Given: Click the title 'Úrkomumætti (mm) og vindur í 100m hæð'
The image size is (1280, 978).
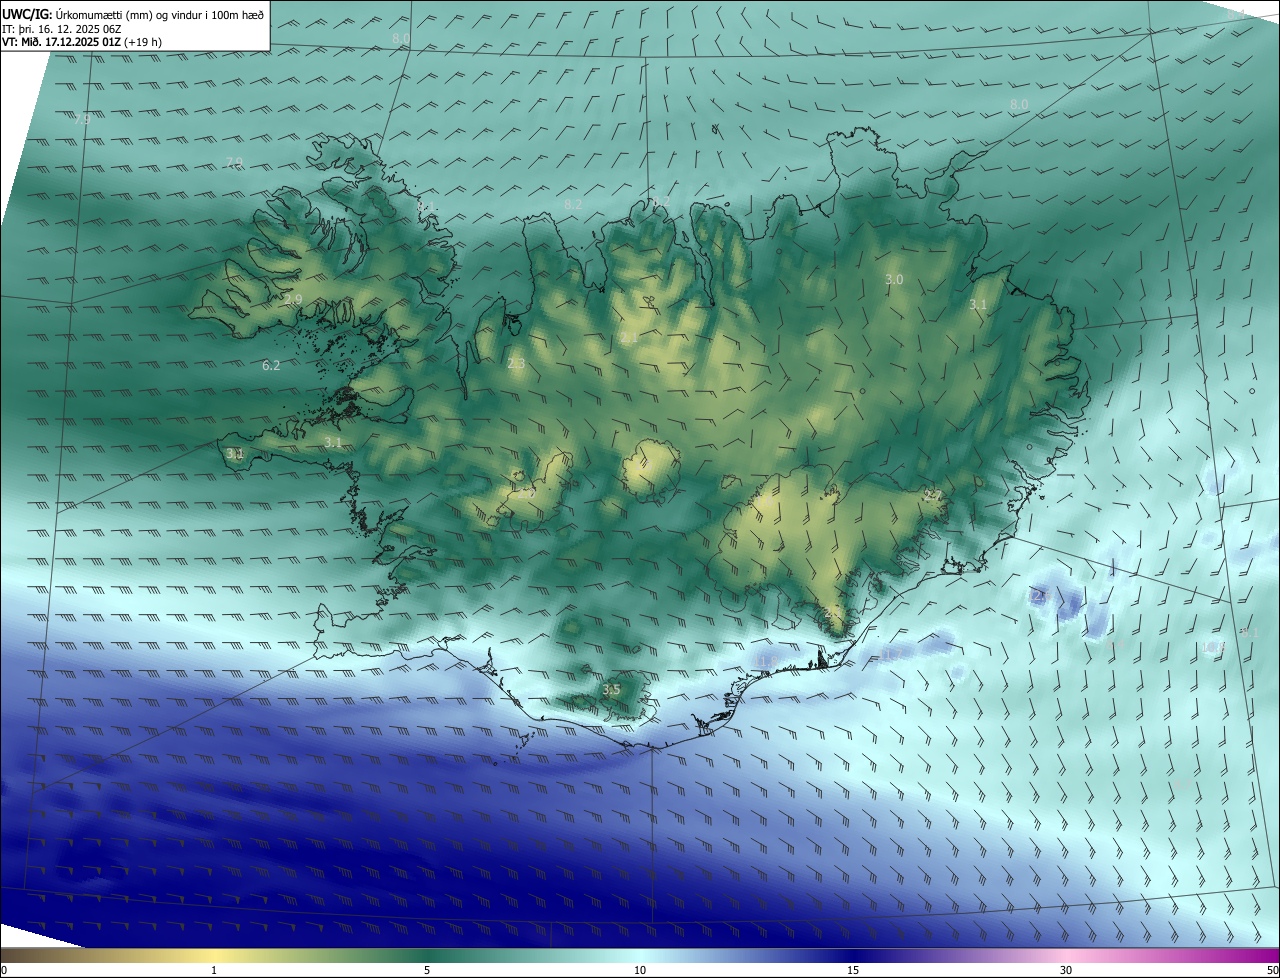Looking at the screenshot, I should pos(160,14).
